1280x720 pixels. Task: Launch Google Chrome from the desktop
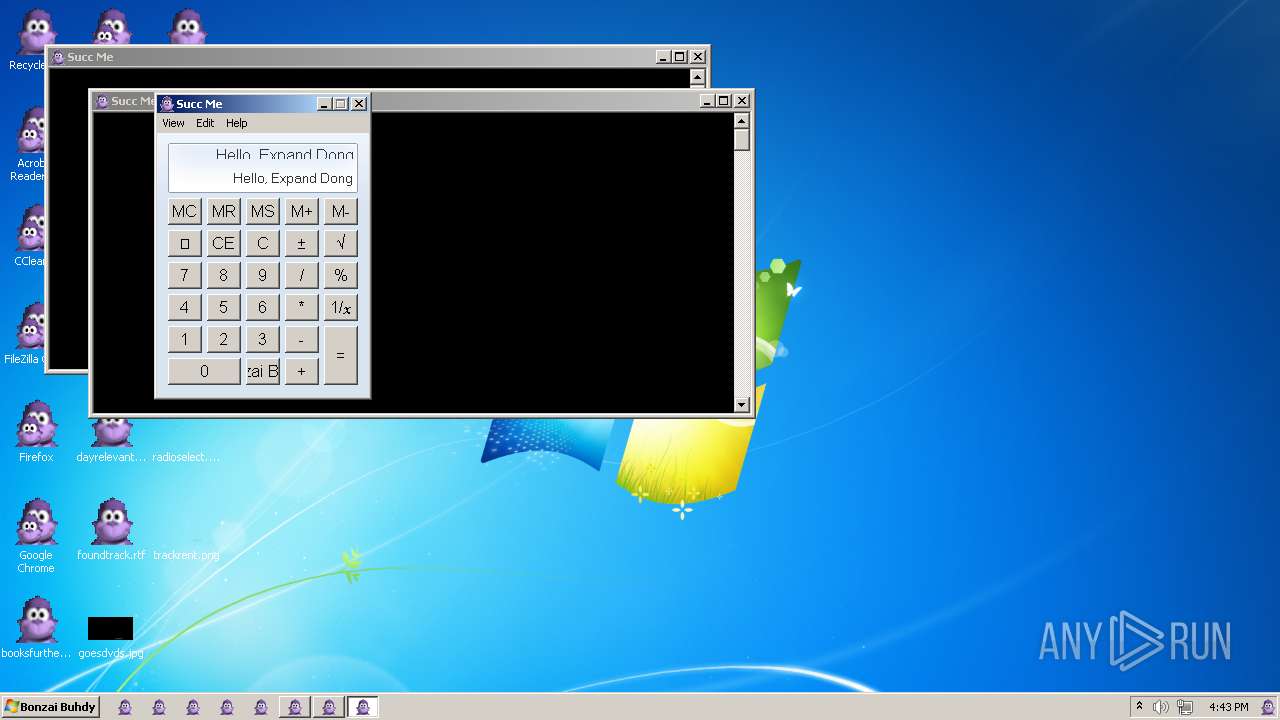(36, 536)
